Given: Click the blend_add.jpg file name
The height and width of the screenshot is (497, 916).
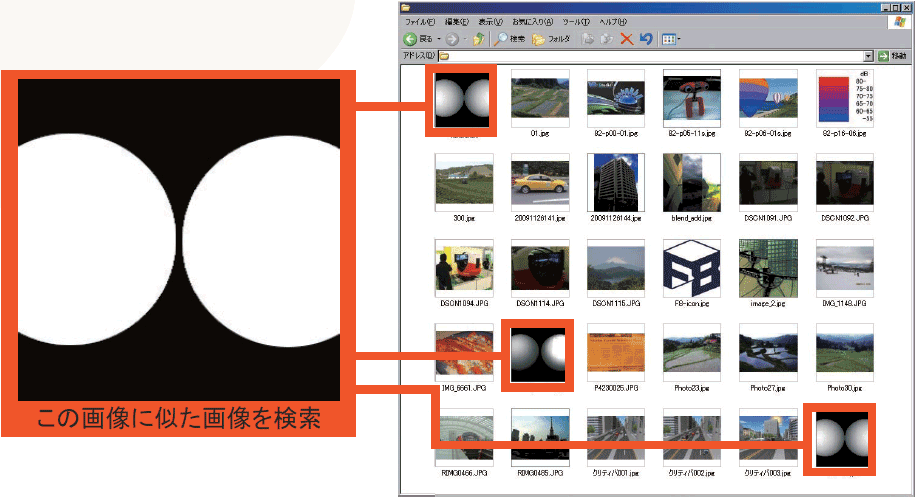Looking at the screenshot, I should 692,218.
